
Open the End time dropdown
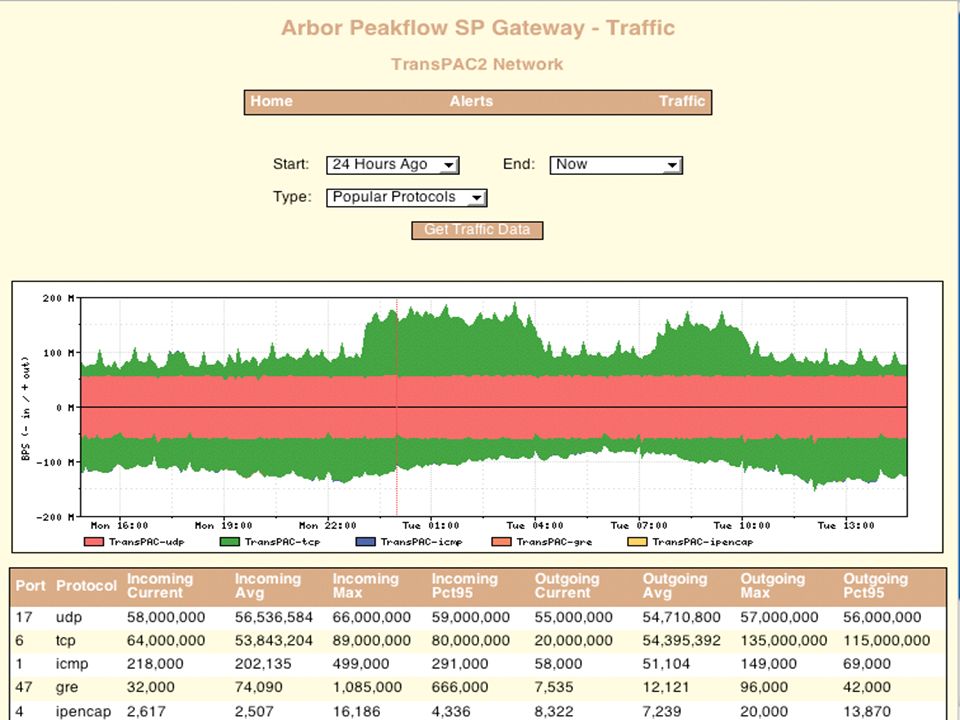coord(616,165)
